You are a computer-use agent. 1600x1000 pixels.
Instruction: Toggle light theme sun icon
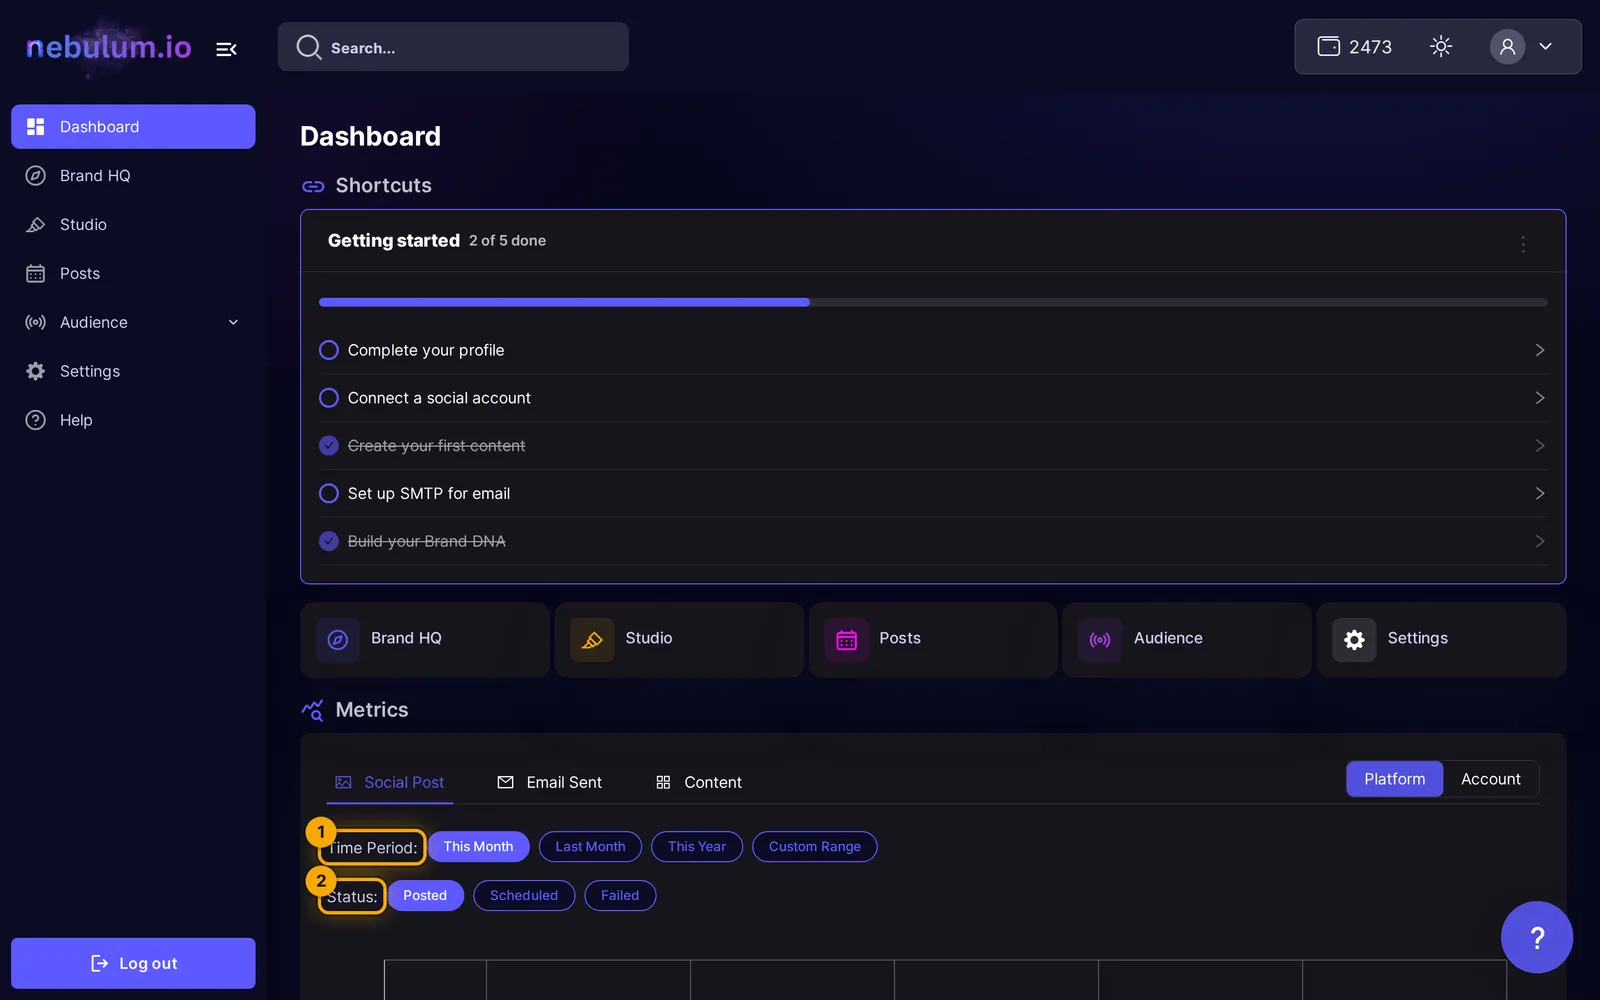point(1441,46)
